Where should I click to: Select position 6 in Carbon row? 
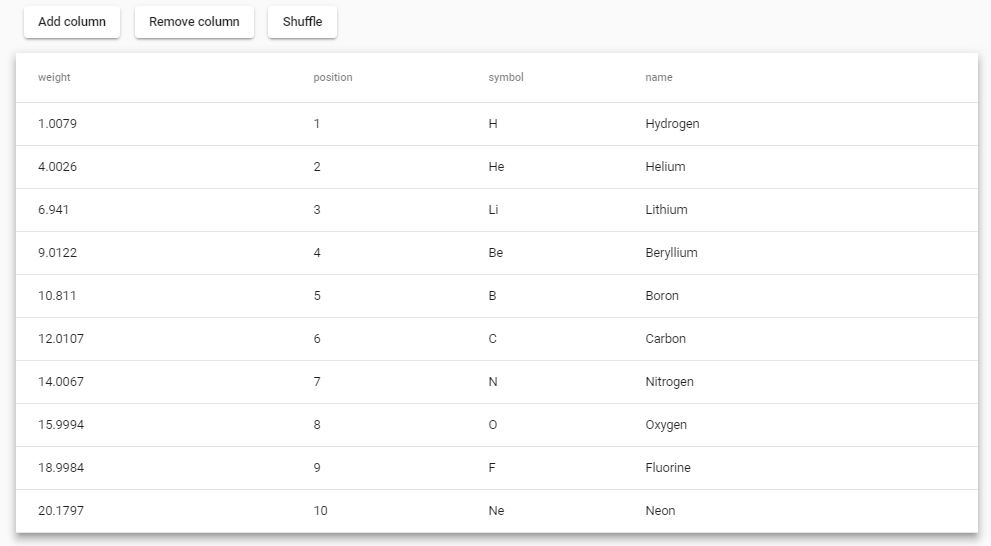(317, 339)
